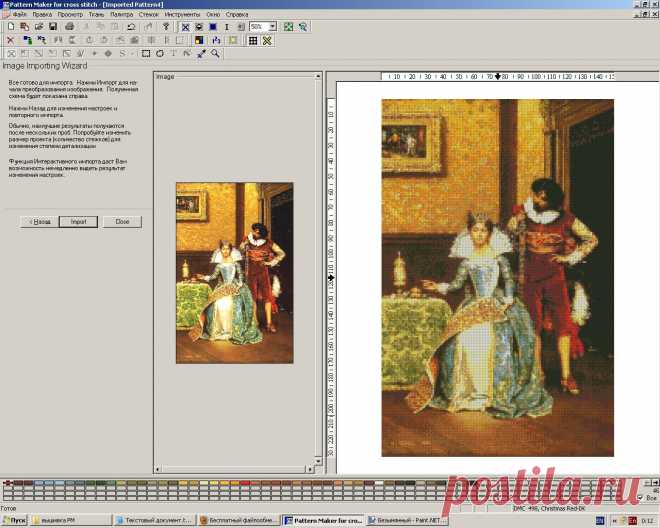Click the red X delete icon
The width and height of the screenshot is (660, 528).
tap(11, 40)
